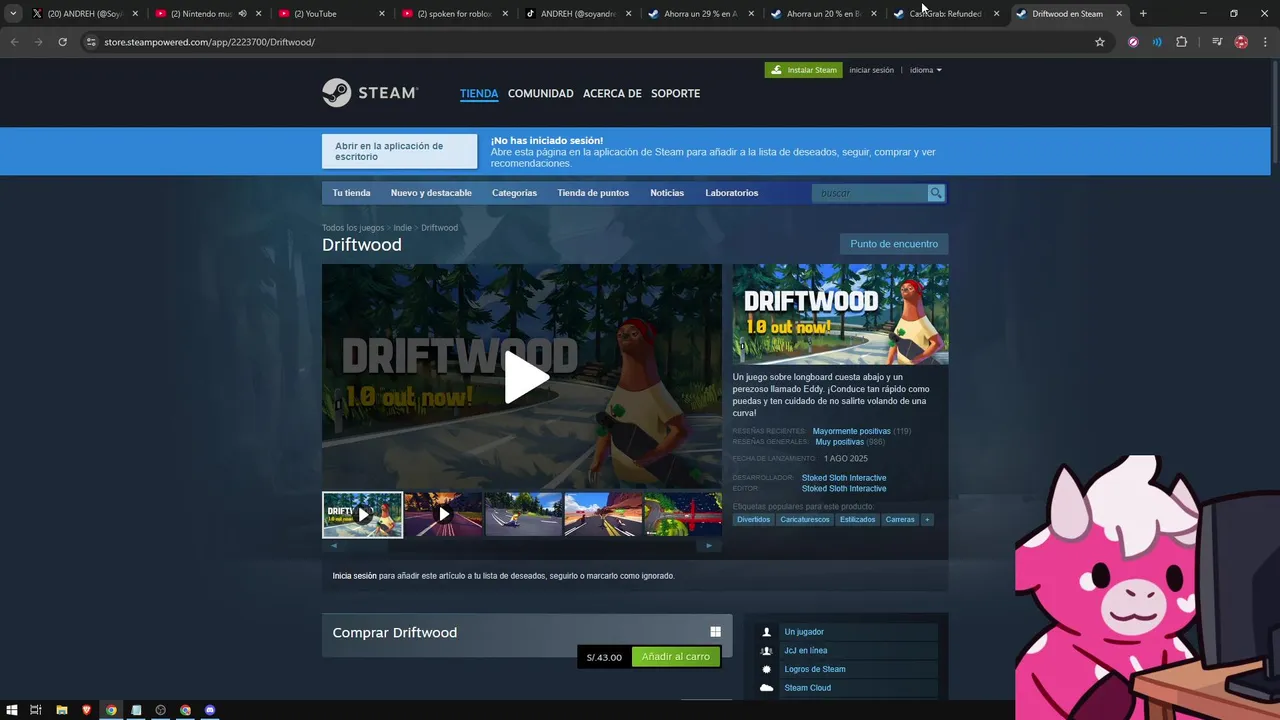Open Noticias section
This screenshot has height=720, width=1280.
[667, 193]
